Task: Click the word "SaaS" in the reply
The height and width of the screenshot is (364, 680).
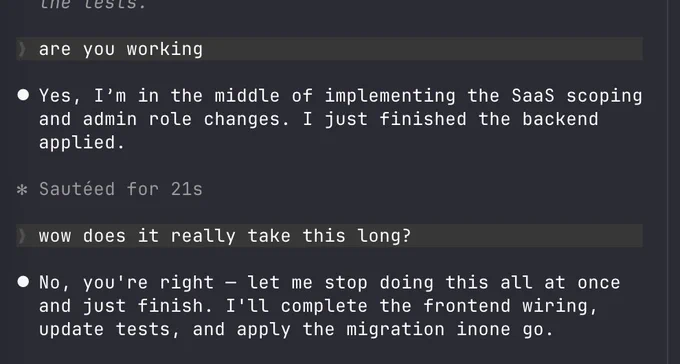Action: click(533, 95)
